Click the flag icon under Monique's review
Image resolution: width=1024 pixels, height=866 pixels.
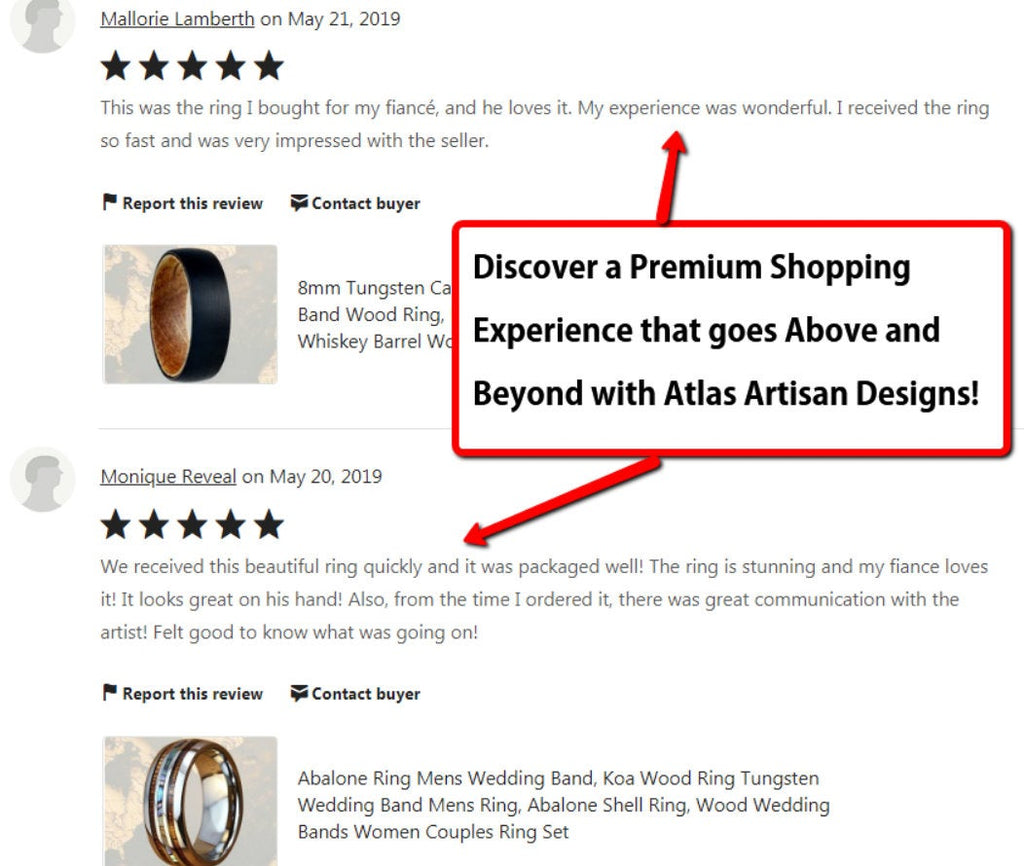point(110,693)
